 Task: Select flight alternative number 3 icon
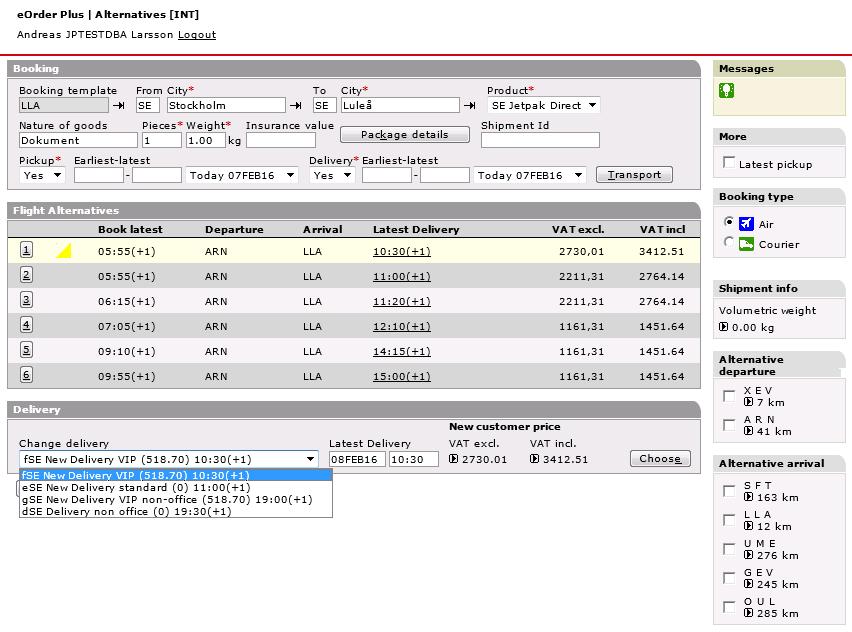pyautogui.click(x=26, y=300)
